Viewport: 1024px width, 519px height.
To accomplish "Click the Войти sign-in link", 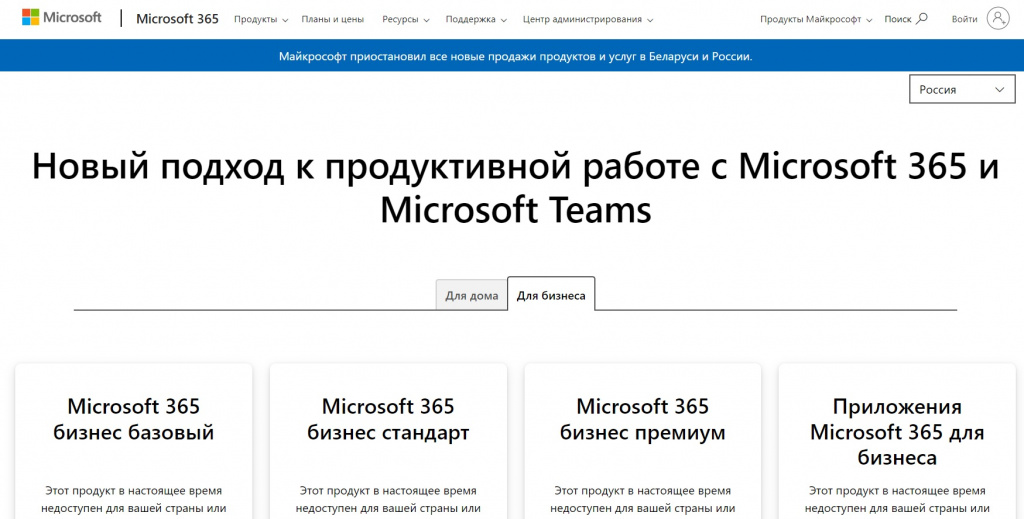I will coord(964,20).
